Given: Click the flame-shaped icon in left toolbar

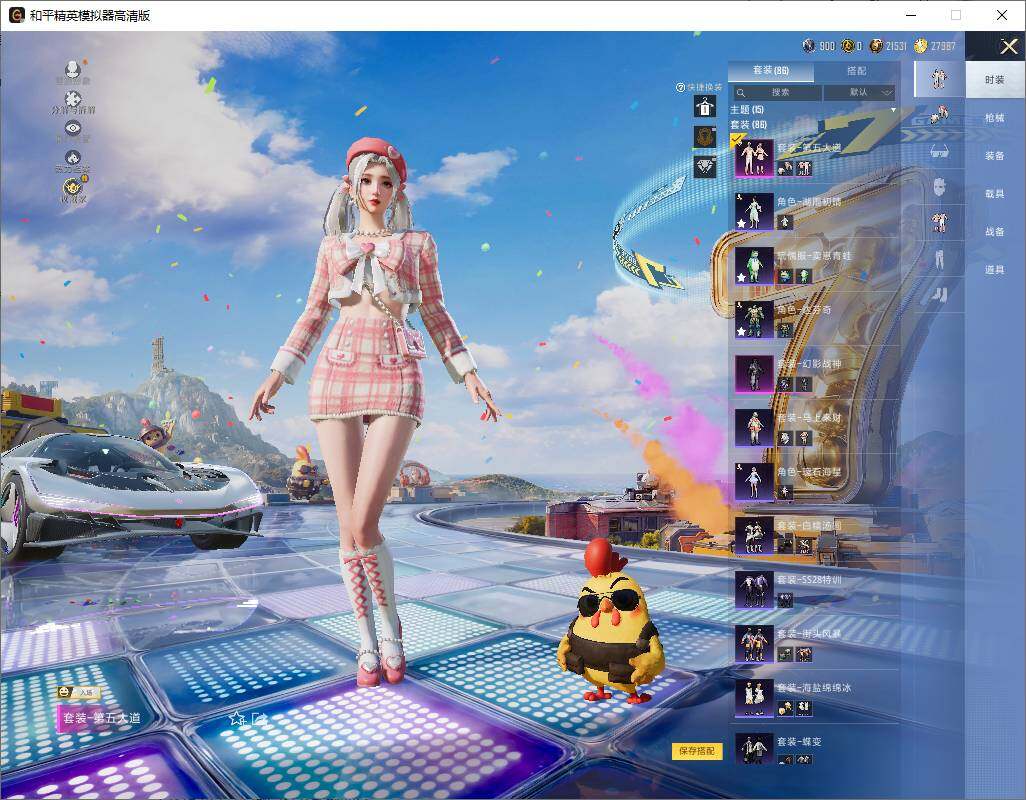Looking at the screenshot, I should (x=73, y=158).
